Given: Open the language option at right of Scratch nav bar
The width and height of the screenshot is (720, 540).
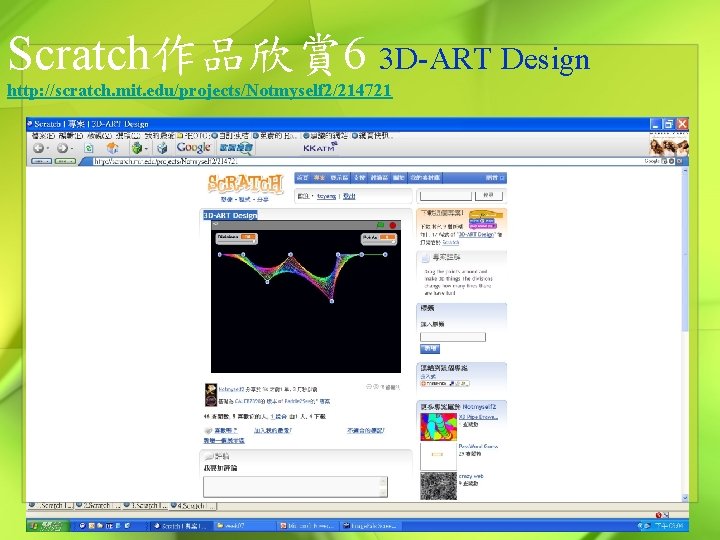Looking at the screenshot, I should click(x=495, y=178).
